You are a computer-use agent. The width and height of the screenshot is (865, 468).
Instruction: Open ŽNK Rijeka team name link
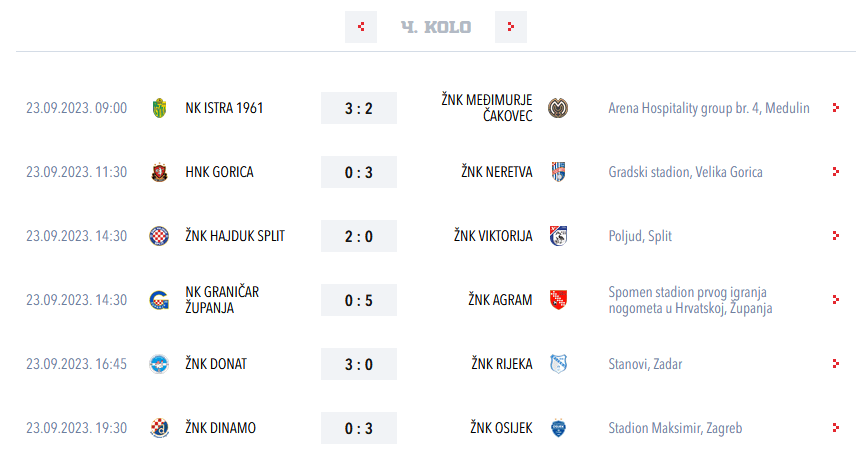(502, 364)
